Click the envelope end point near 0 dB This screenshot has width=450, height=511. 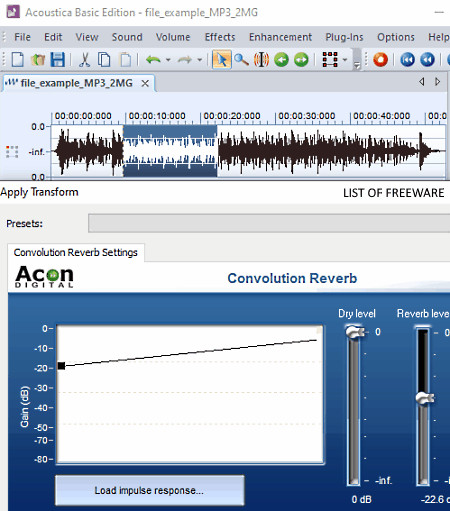pyautogui.click(x=319, y=330)
